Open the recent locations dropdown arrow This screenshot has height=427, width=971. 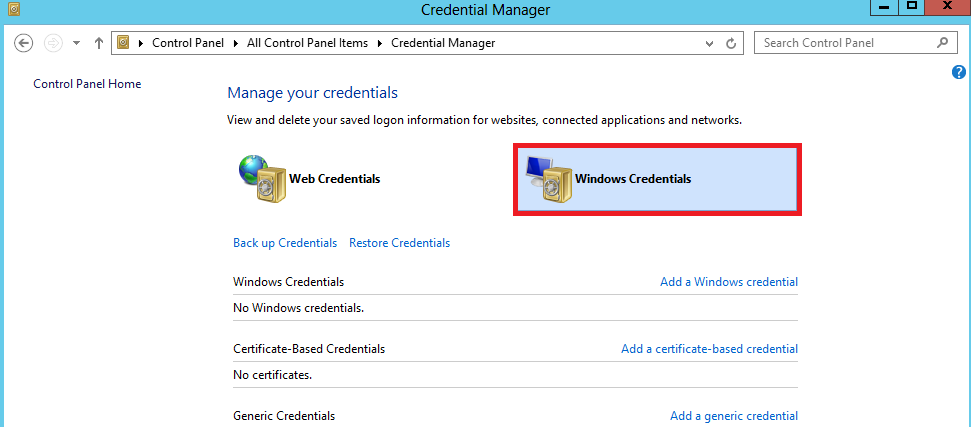77,43
